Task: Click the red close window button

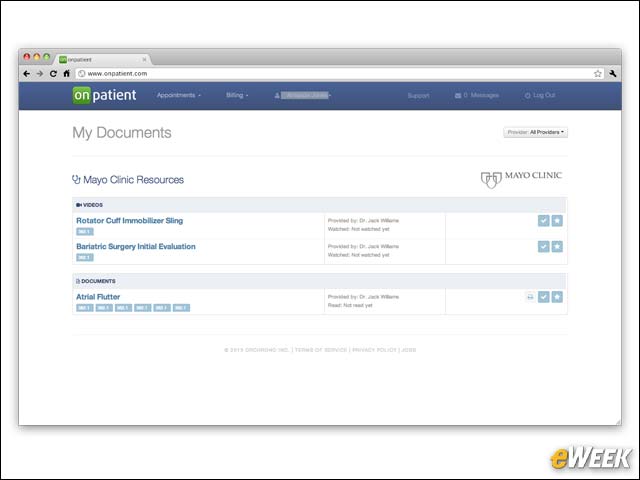Action: (27, 57)
